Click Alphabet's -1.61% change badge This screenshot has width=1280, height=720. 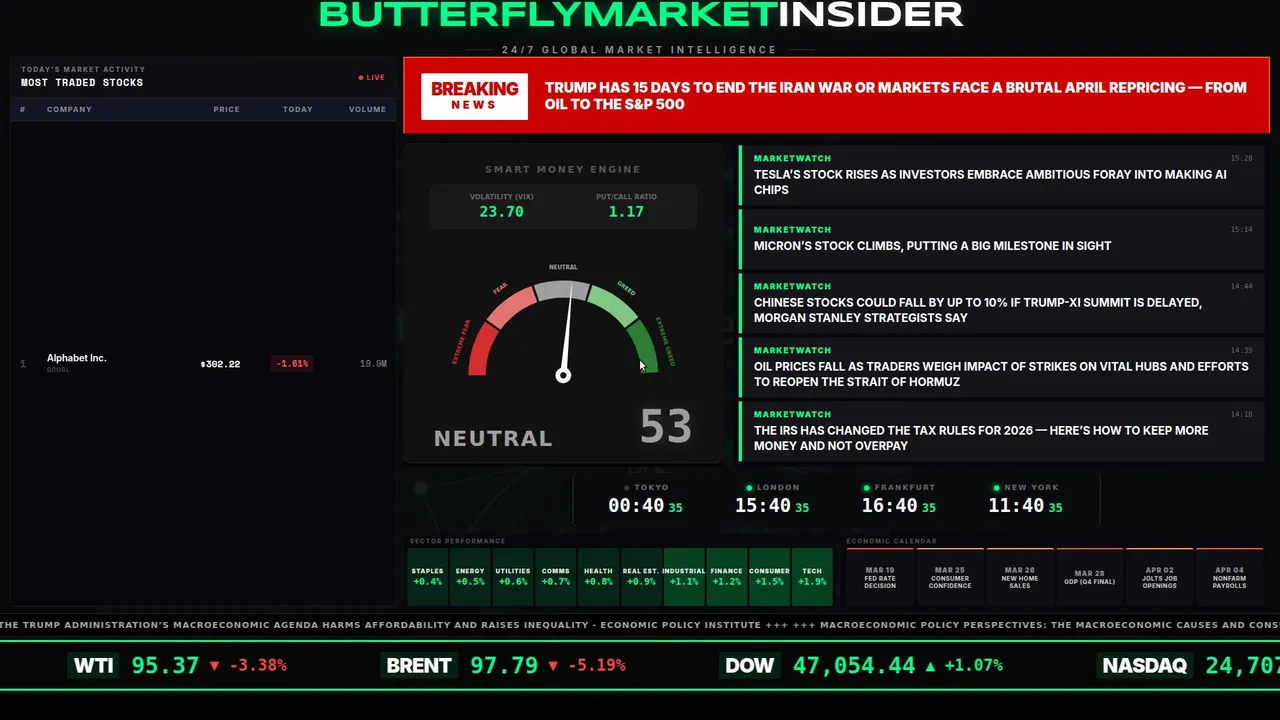coord(292,364)
